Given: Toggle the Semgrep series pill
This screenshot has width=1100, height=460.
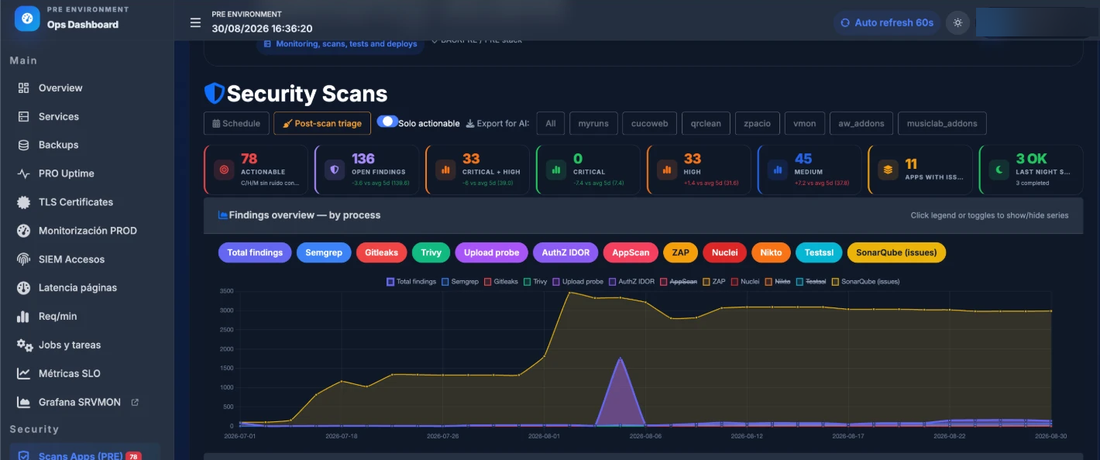Looking at the screenshot, I should point(324,252).
